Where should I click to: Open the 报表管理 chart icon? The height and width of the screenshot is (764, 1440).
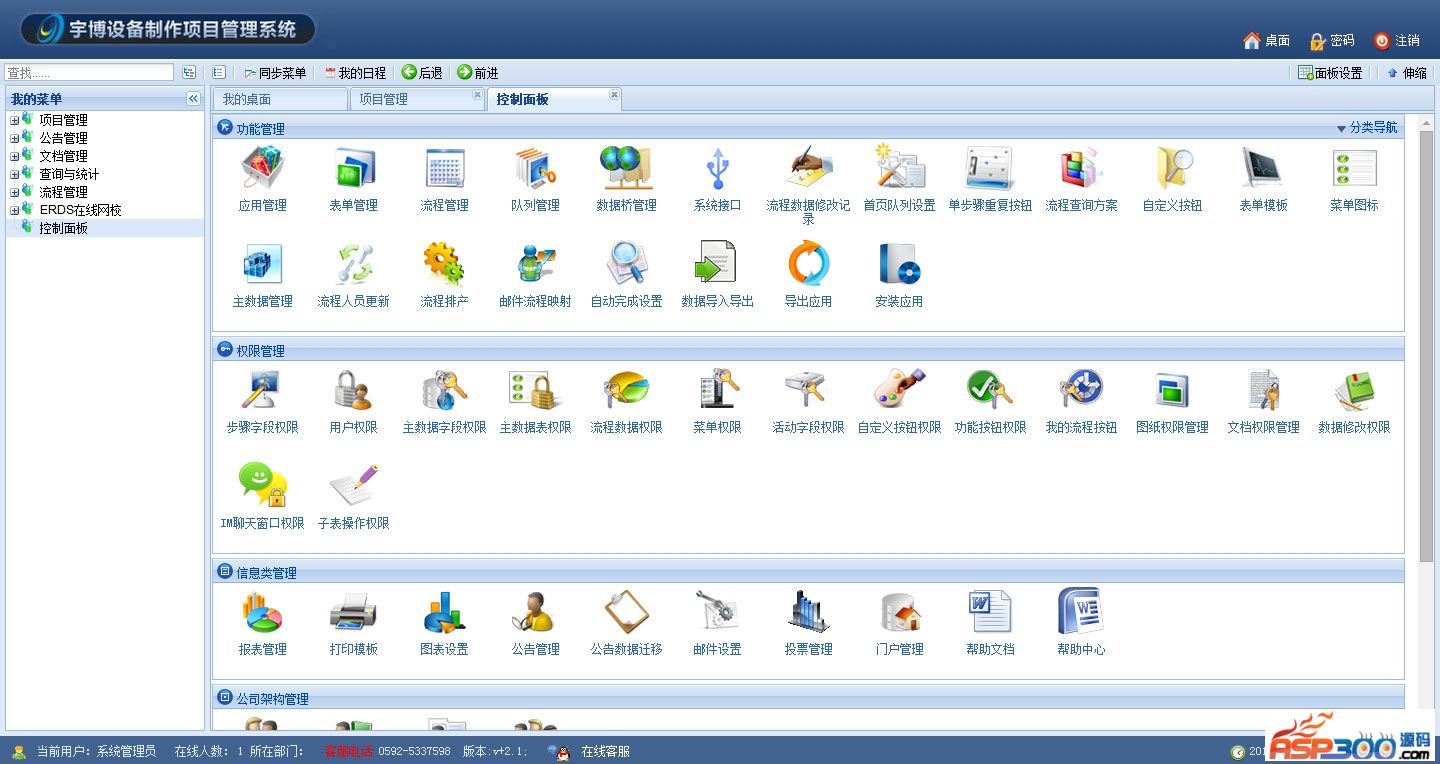[x=262, y=612]
